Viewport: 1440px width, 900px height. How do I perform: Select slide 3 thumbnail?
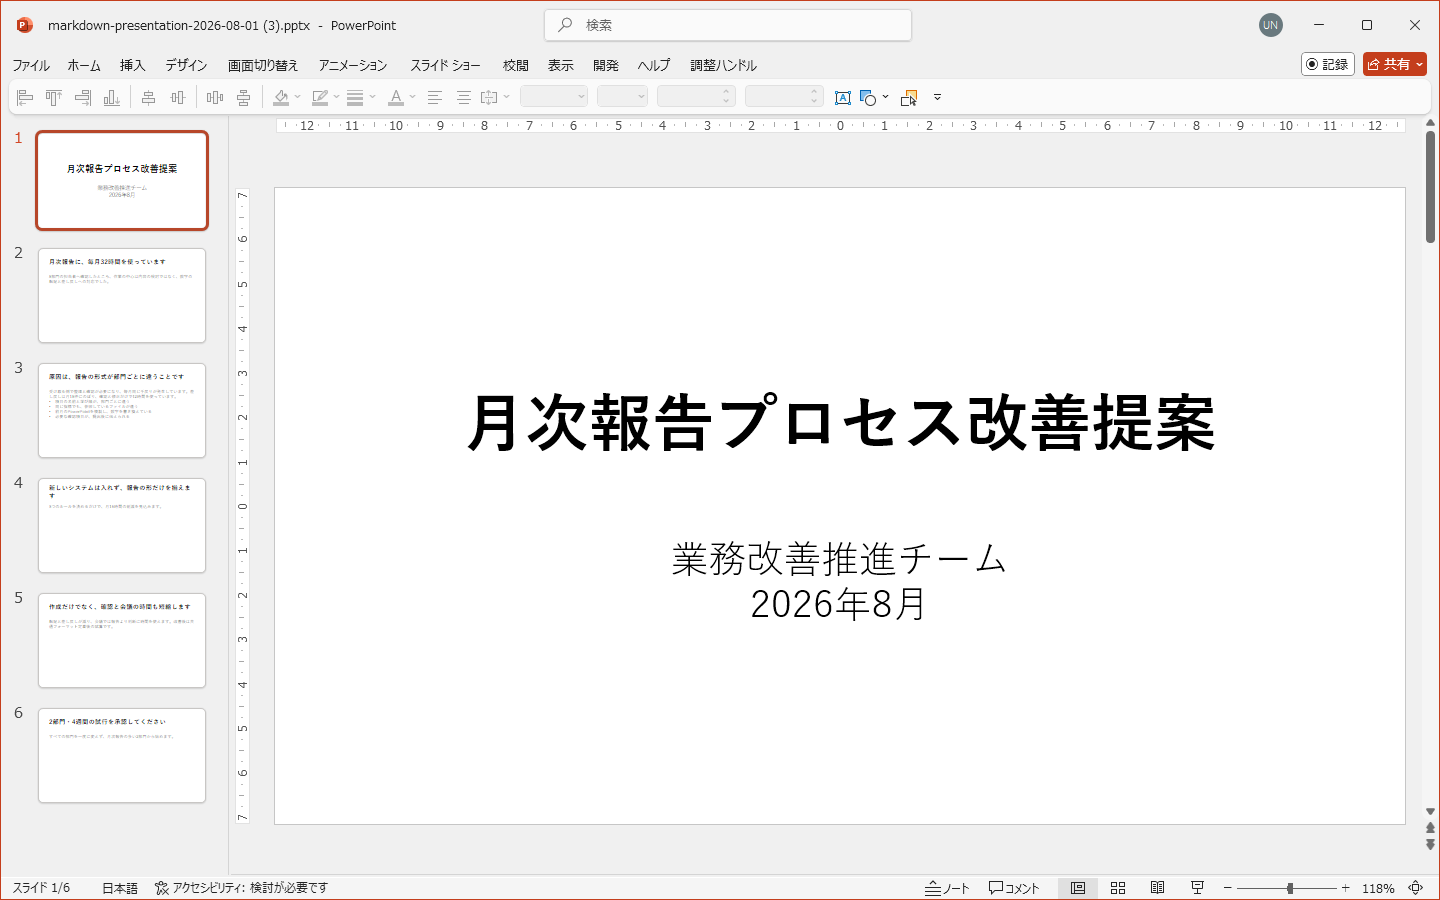pyautogui.click(x=122, y=411)
